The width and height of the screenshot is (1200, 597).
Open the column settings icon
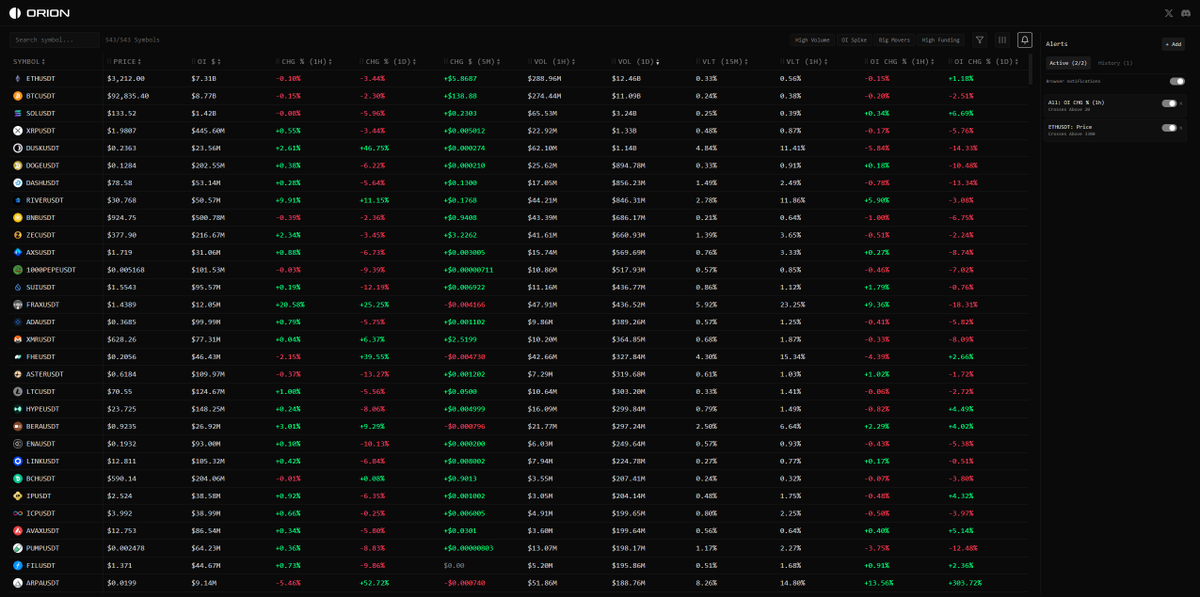coord(1003,40)
